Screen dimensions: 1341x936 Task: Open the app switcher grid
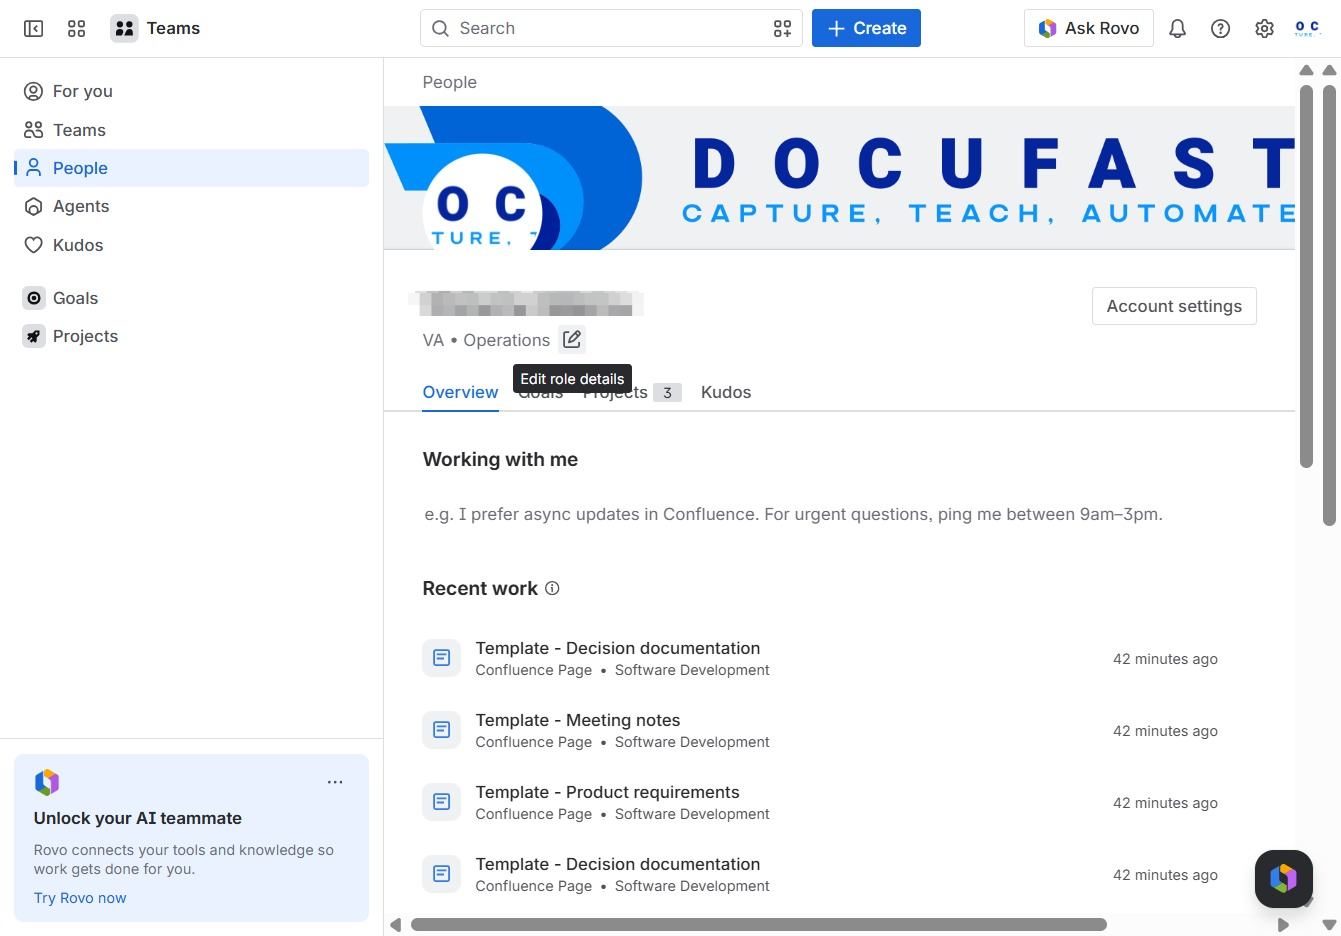(76, 29)
